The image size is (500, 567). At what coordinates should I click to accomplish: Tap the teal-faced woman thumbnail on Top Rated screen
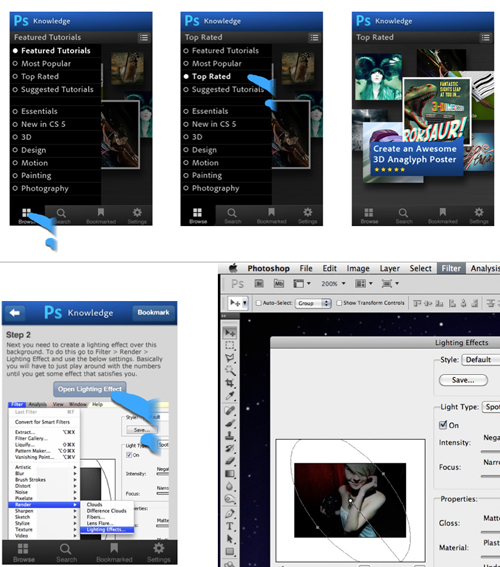379,77
